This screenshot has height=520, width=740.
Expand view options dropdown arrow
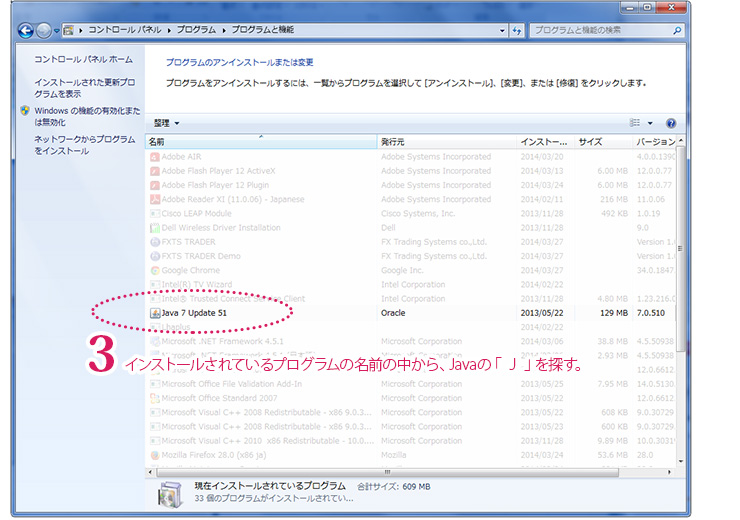(x=650, y=123)
